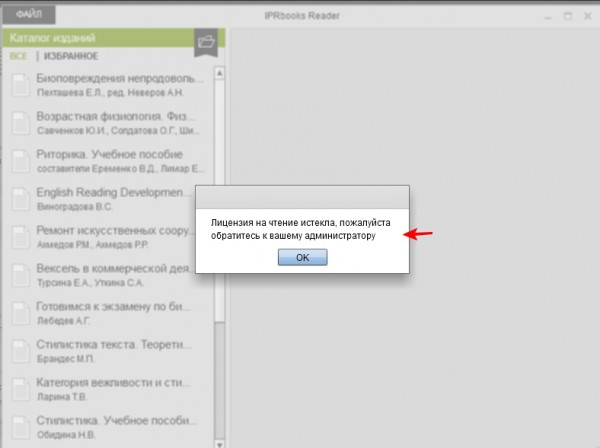Maximize the IPRbooks Reader window

568,16
